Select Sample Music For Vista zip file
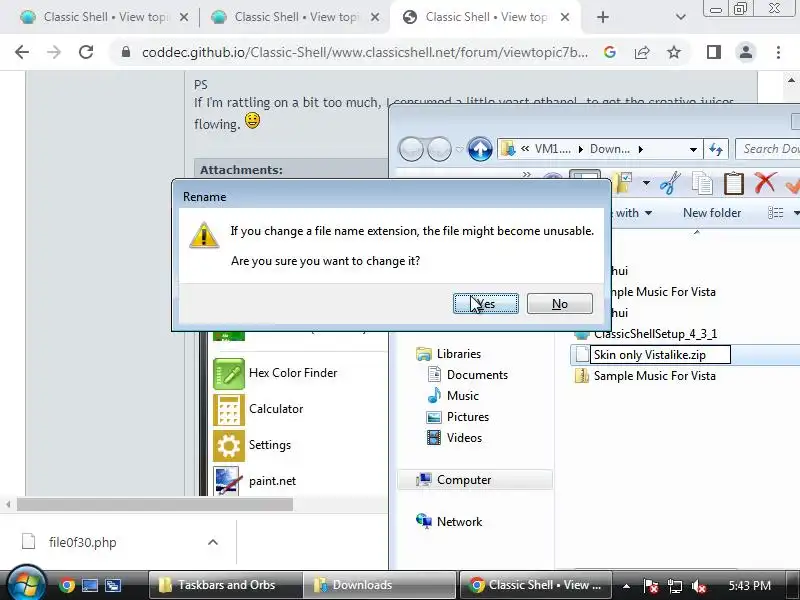The height and width of the screenshot is (600, 800). click(x=655, y=376)
